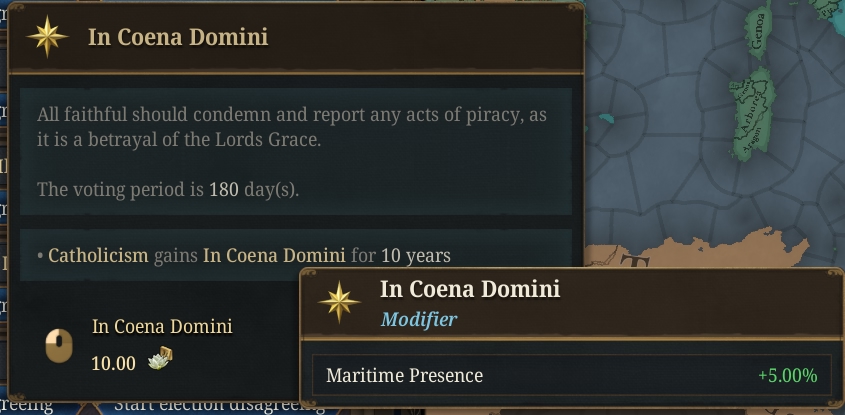Click the 10.00 cost value

114,364
